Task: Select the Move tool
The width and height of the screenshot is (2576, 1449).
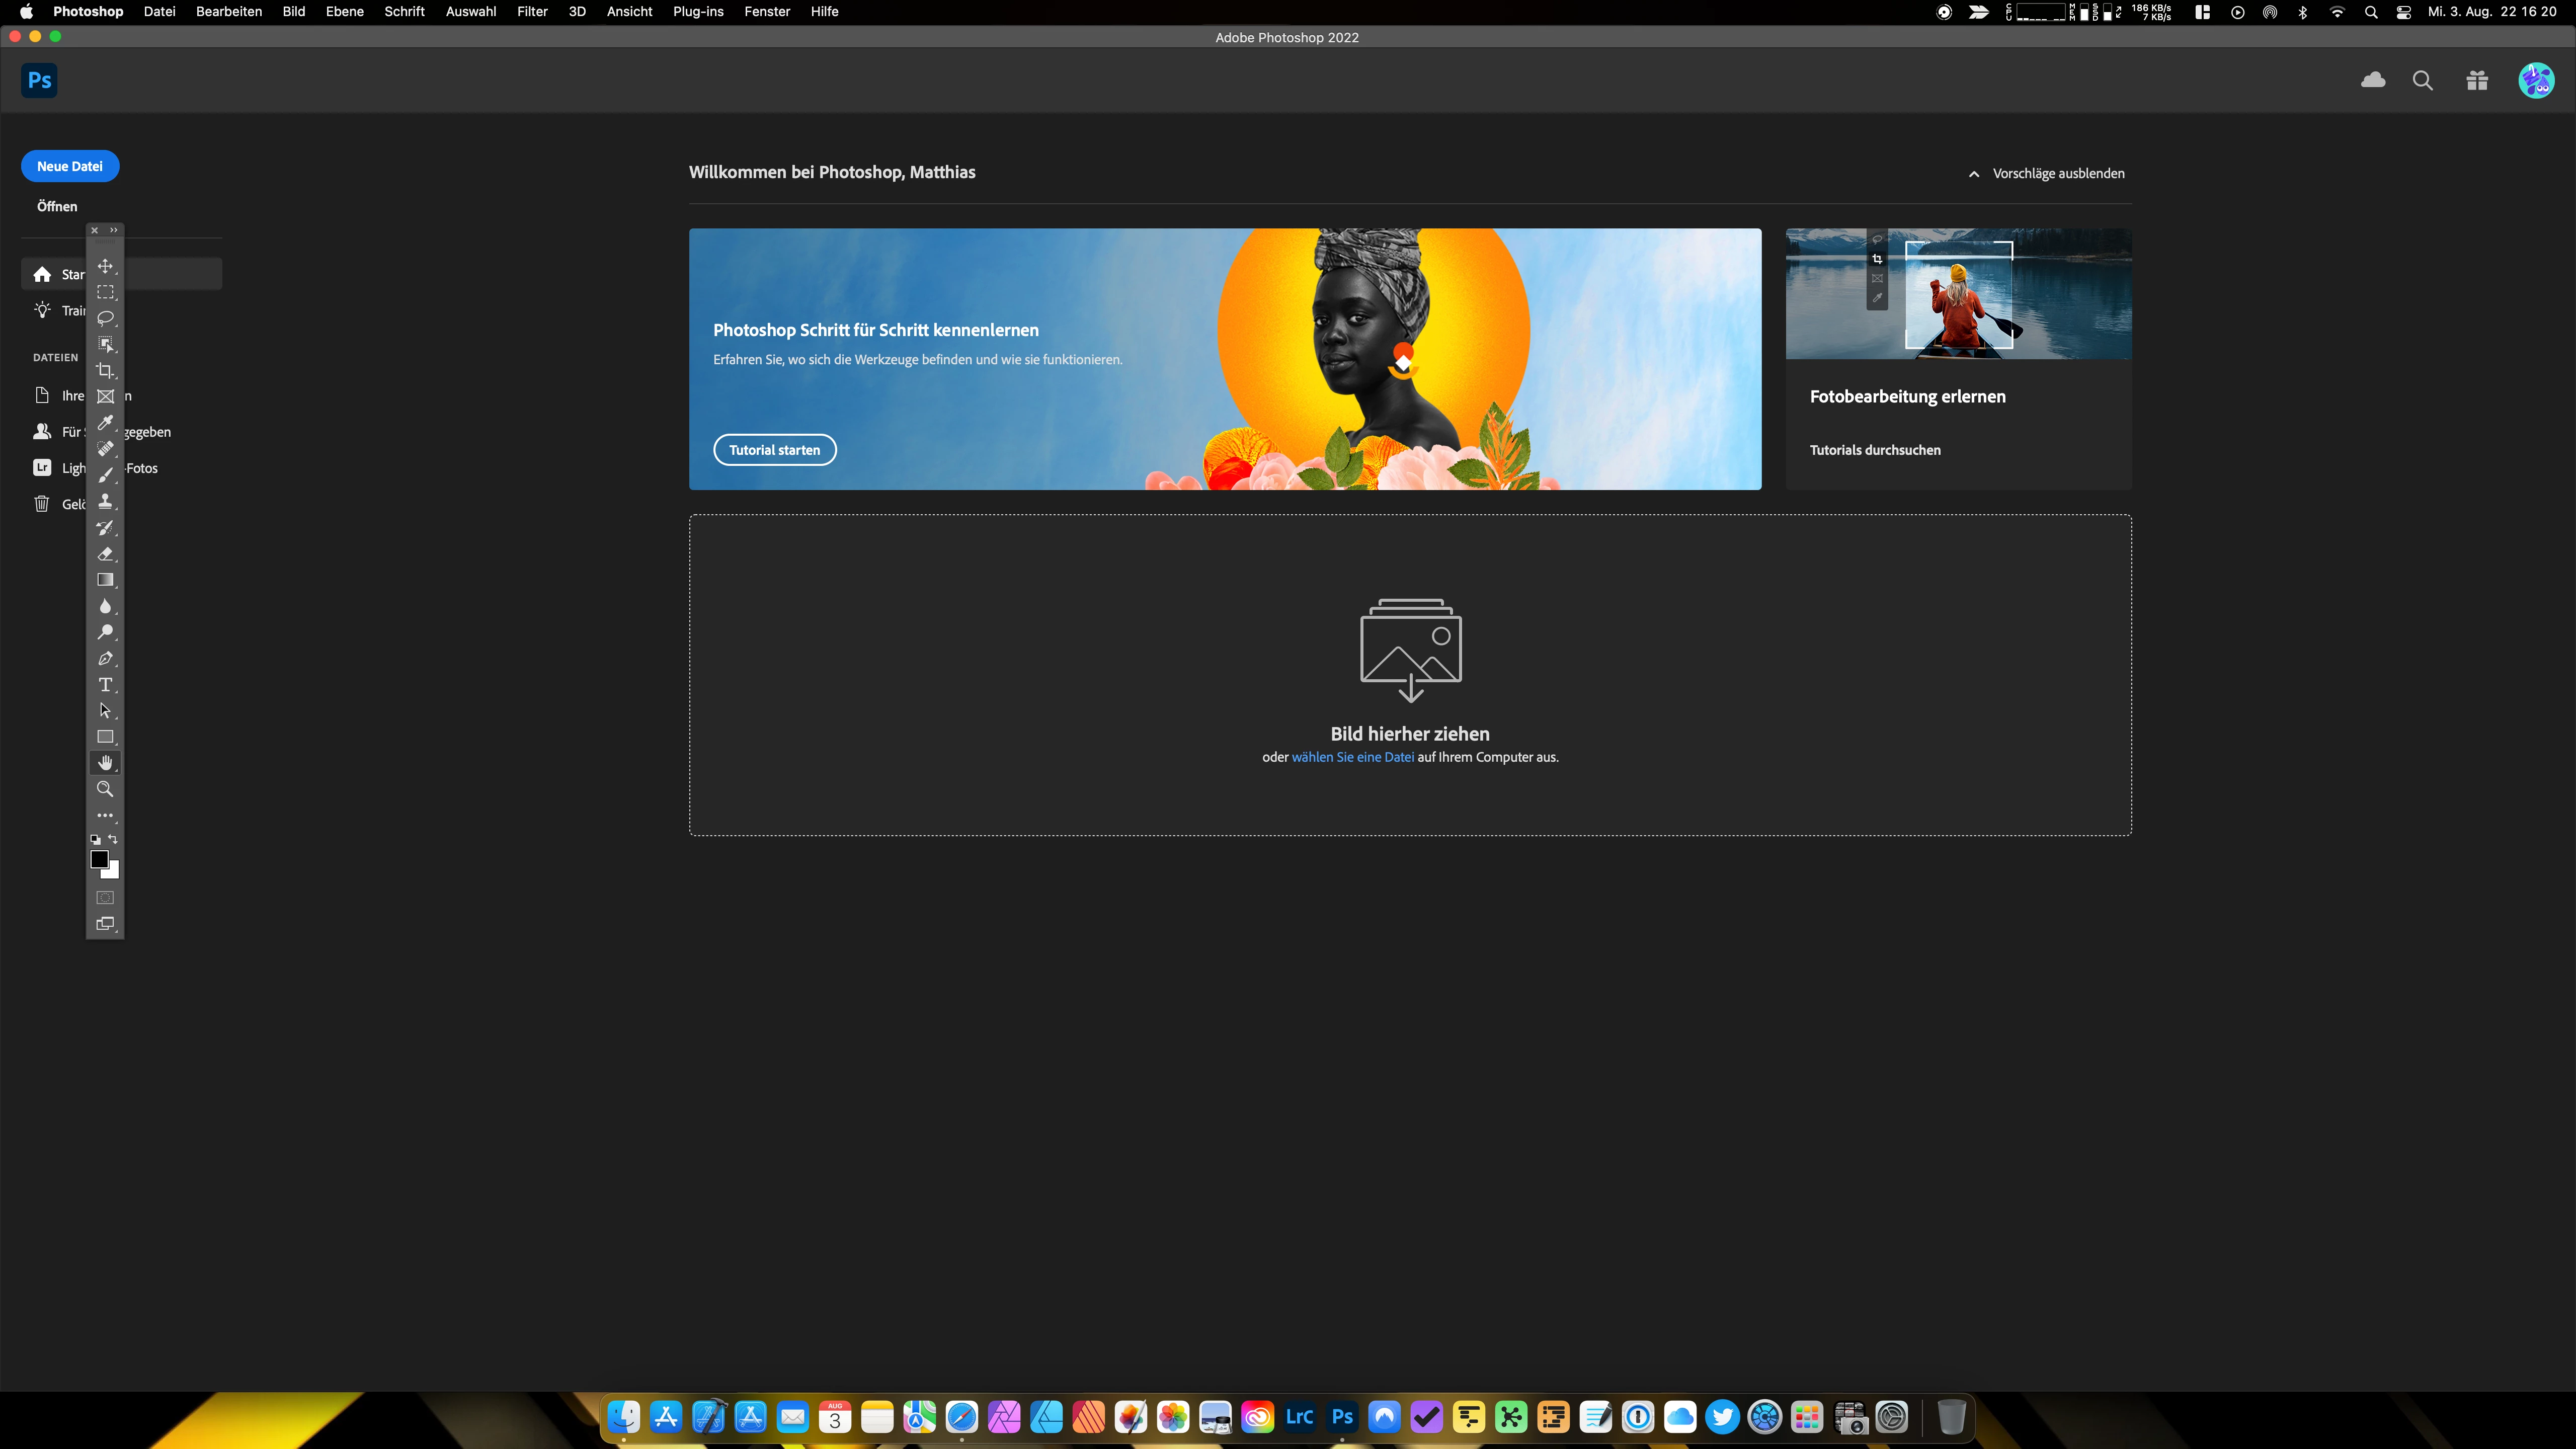Action: click(105, 266)
